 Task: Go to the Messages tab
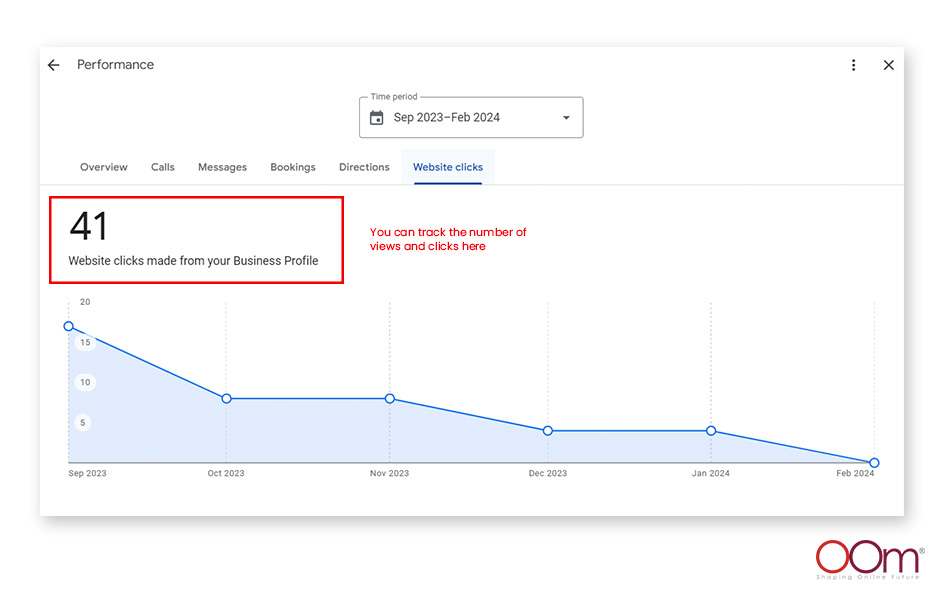(222, 167)
